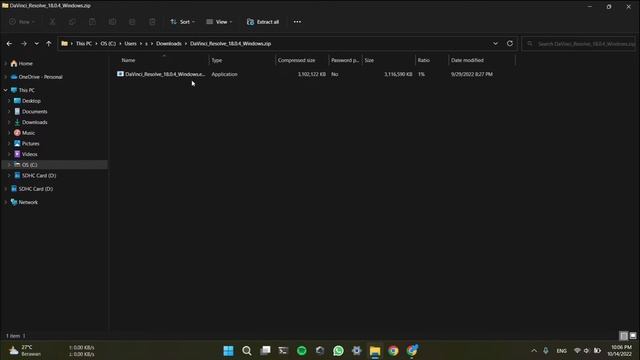Sort by Date modified column header
The image size is (640, 360).
(x=467, y=60)
